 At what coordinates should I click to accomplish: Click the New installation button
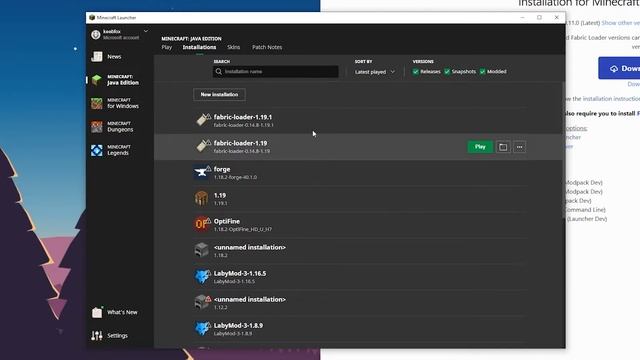click(x=219, y=94)
